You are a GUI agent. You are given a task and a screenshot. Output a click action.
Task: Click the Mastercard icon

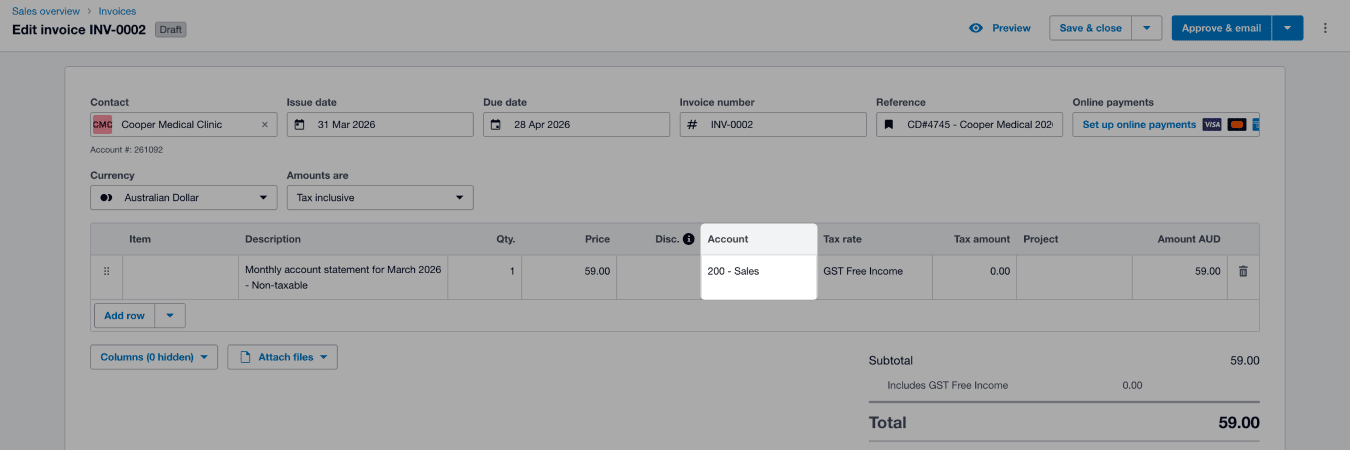click(1237, 125)
